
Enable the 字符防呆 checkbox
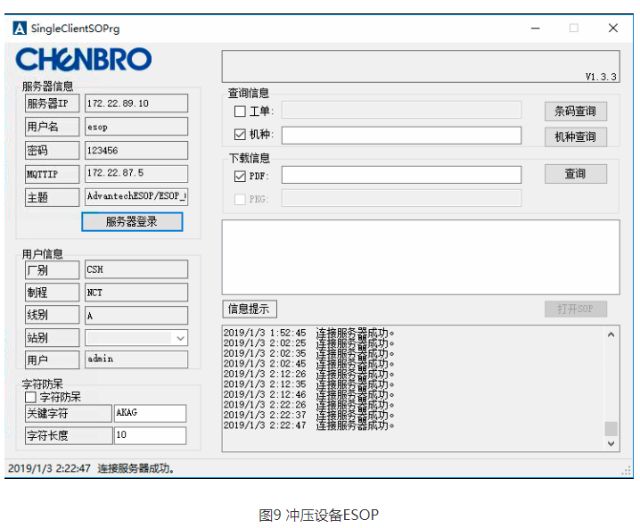click(30, 397)
